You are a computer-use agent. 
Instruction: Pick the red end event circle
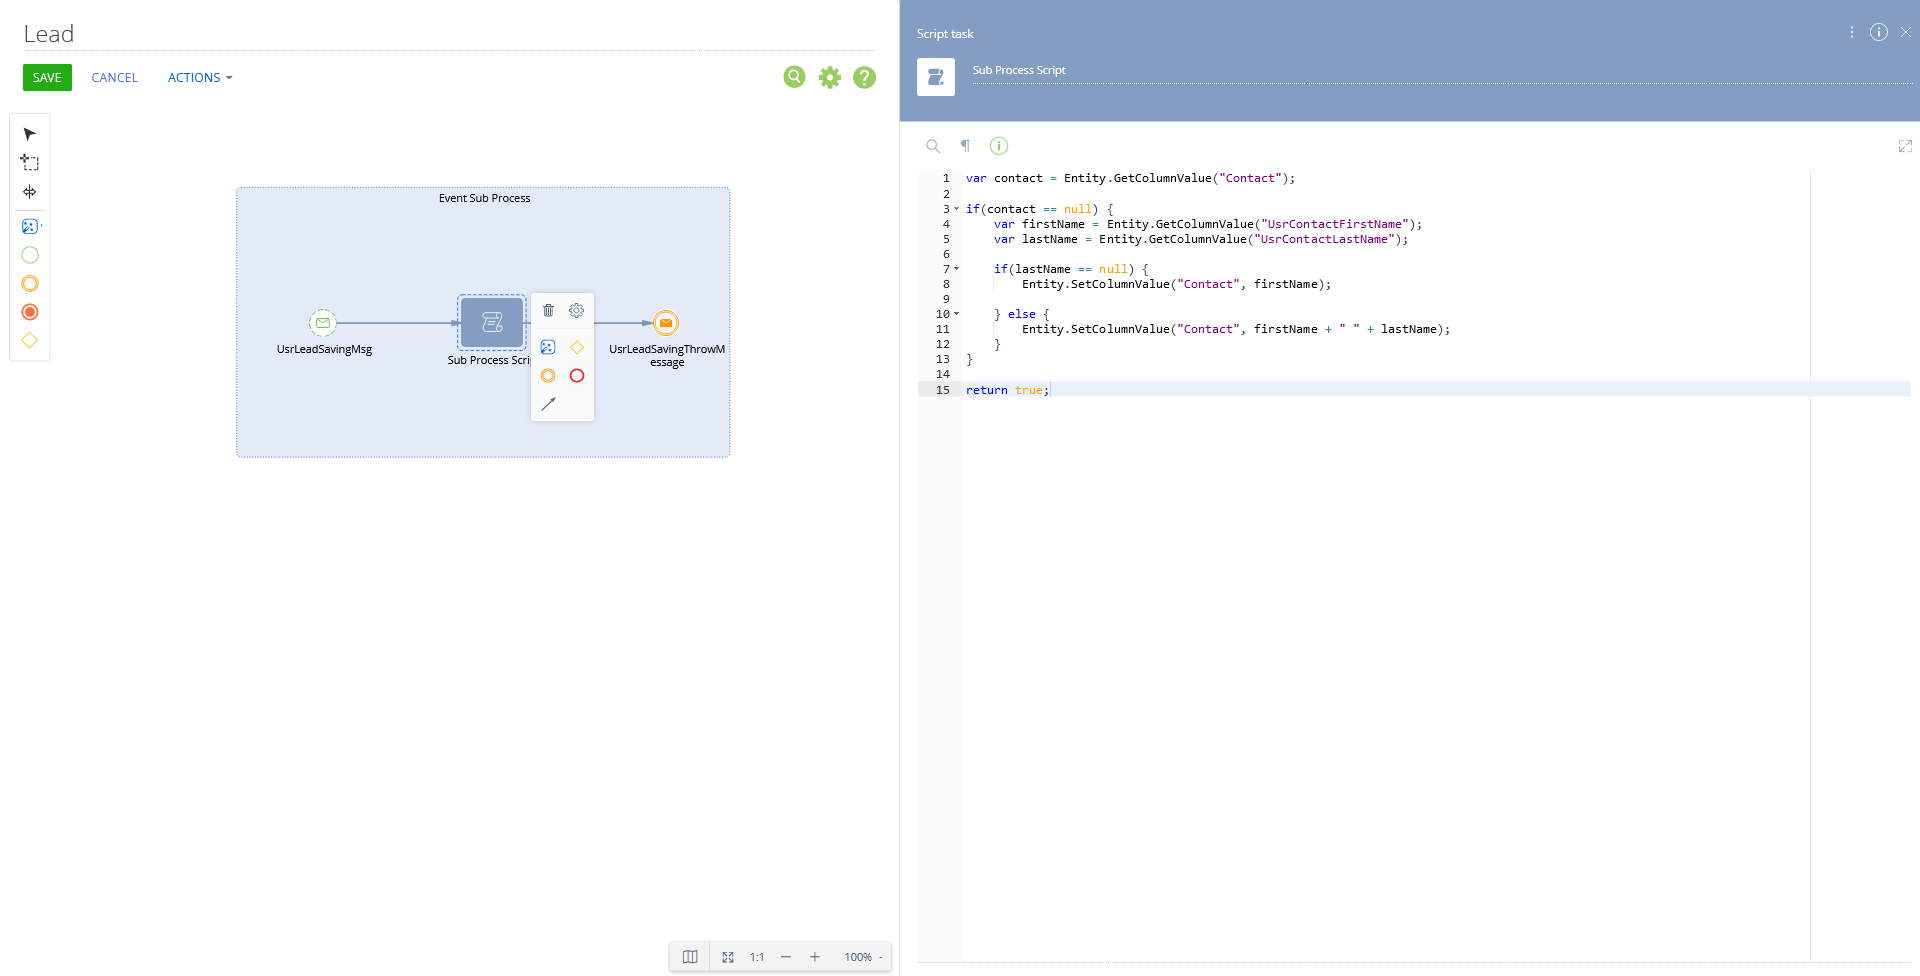pyautogui.click(x=30, y=312)
